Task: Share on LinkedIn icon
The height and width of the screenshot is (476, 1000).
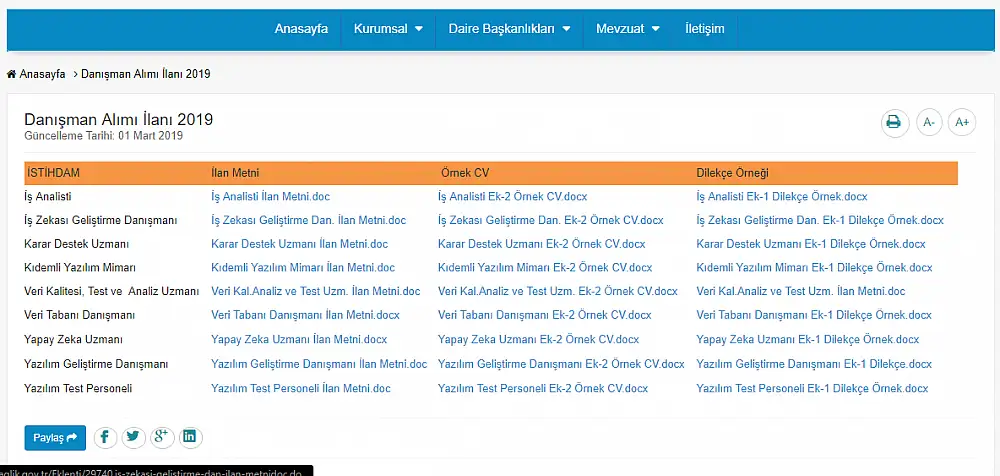Action: [189, 437]
